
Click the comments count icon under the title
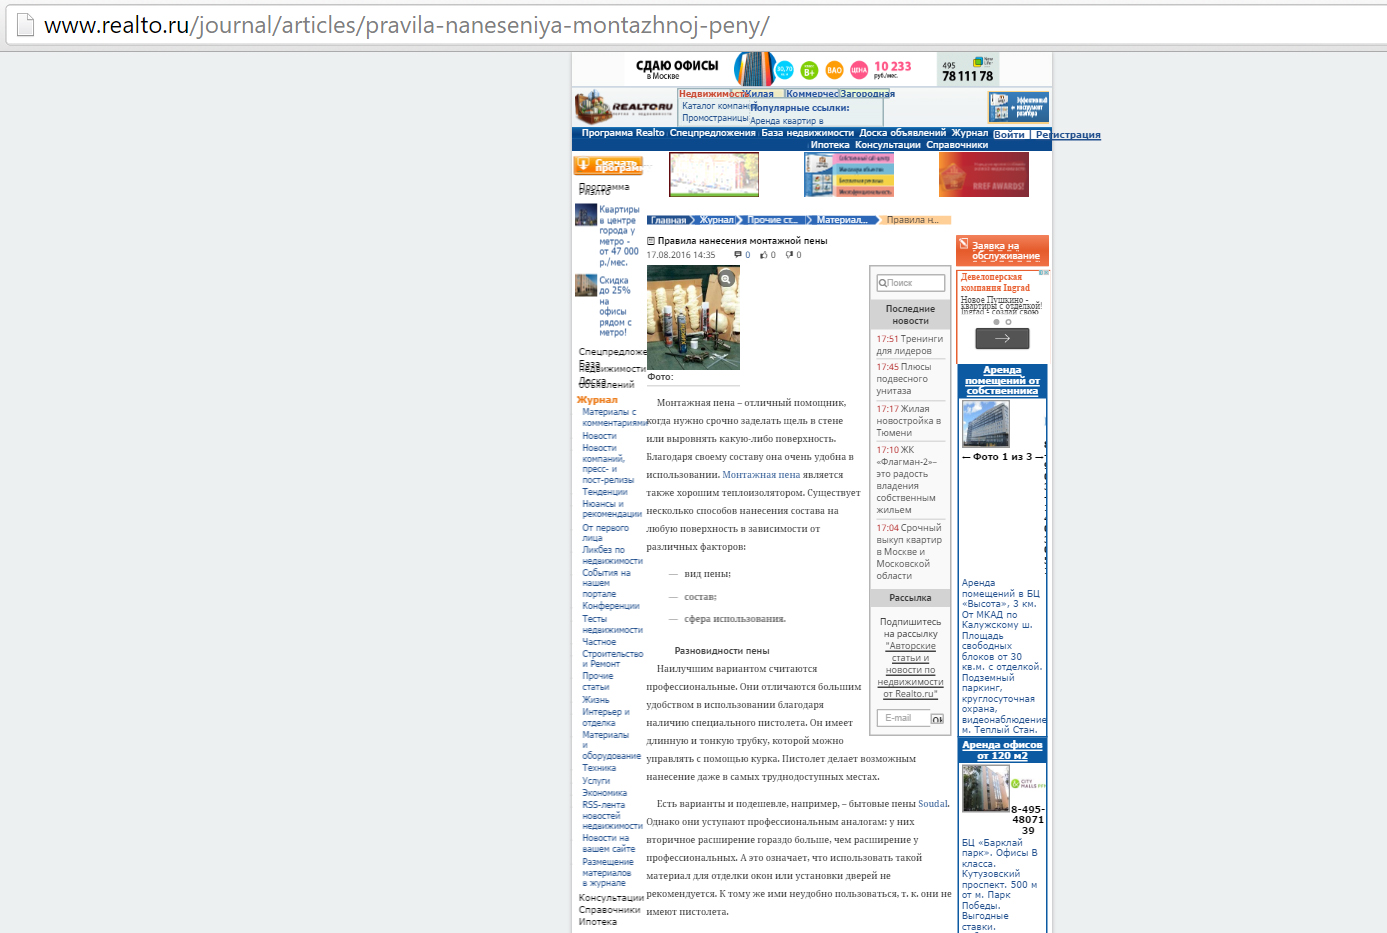click(738, 255)
